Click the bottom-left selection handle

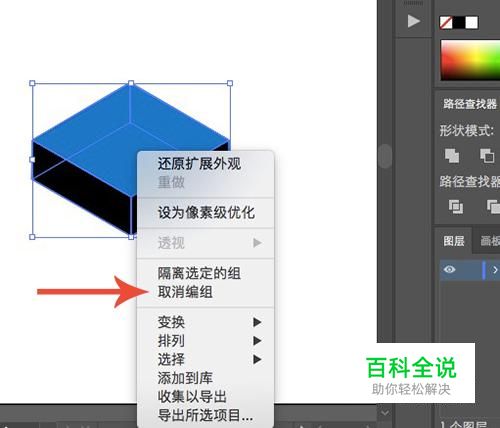pos(32,237)
